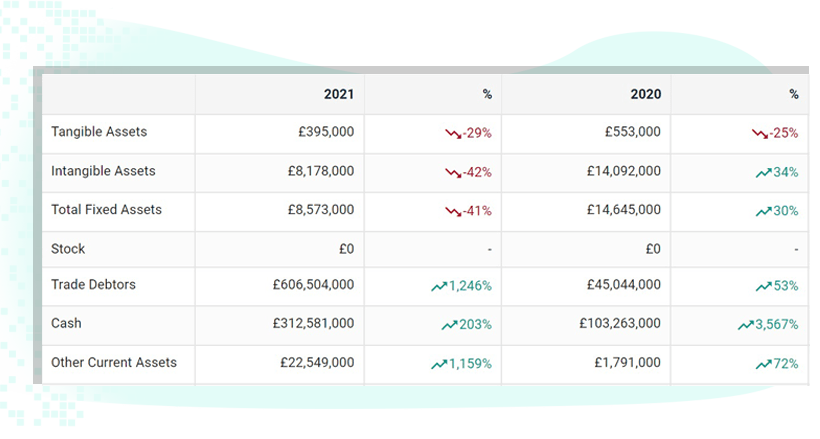
Task: Click the down-trend arrow next to -41%
Action: (453, 211)
